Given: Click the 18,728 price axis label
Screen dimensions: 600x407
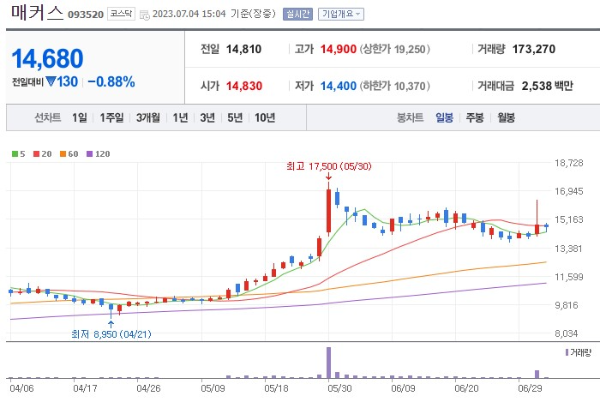Looking at the screenshot, I should point(569,163).
